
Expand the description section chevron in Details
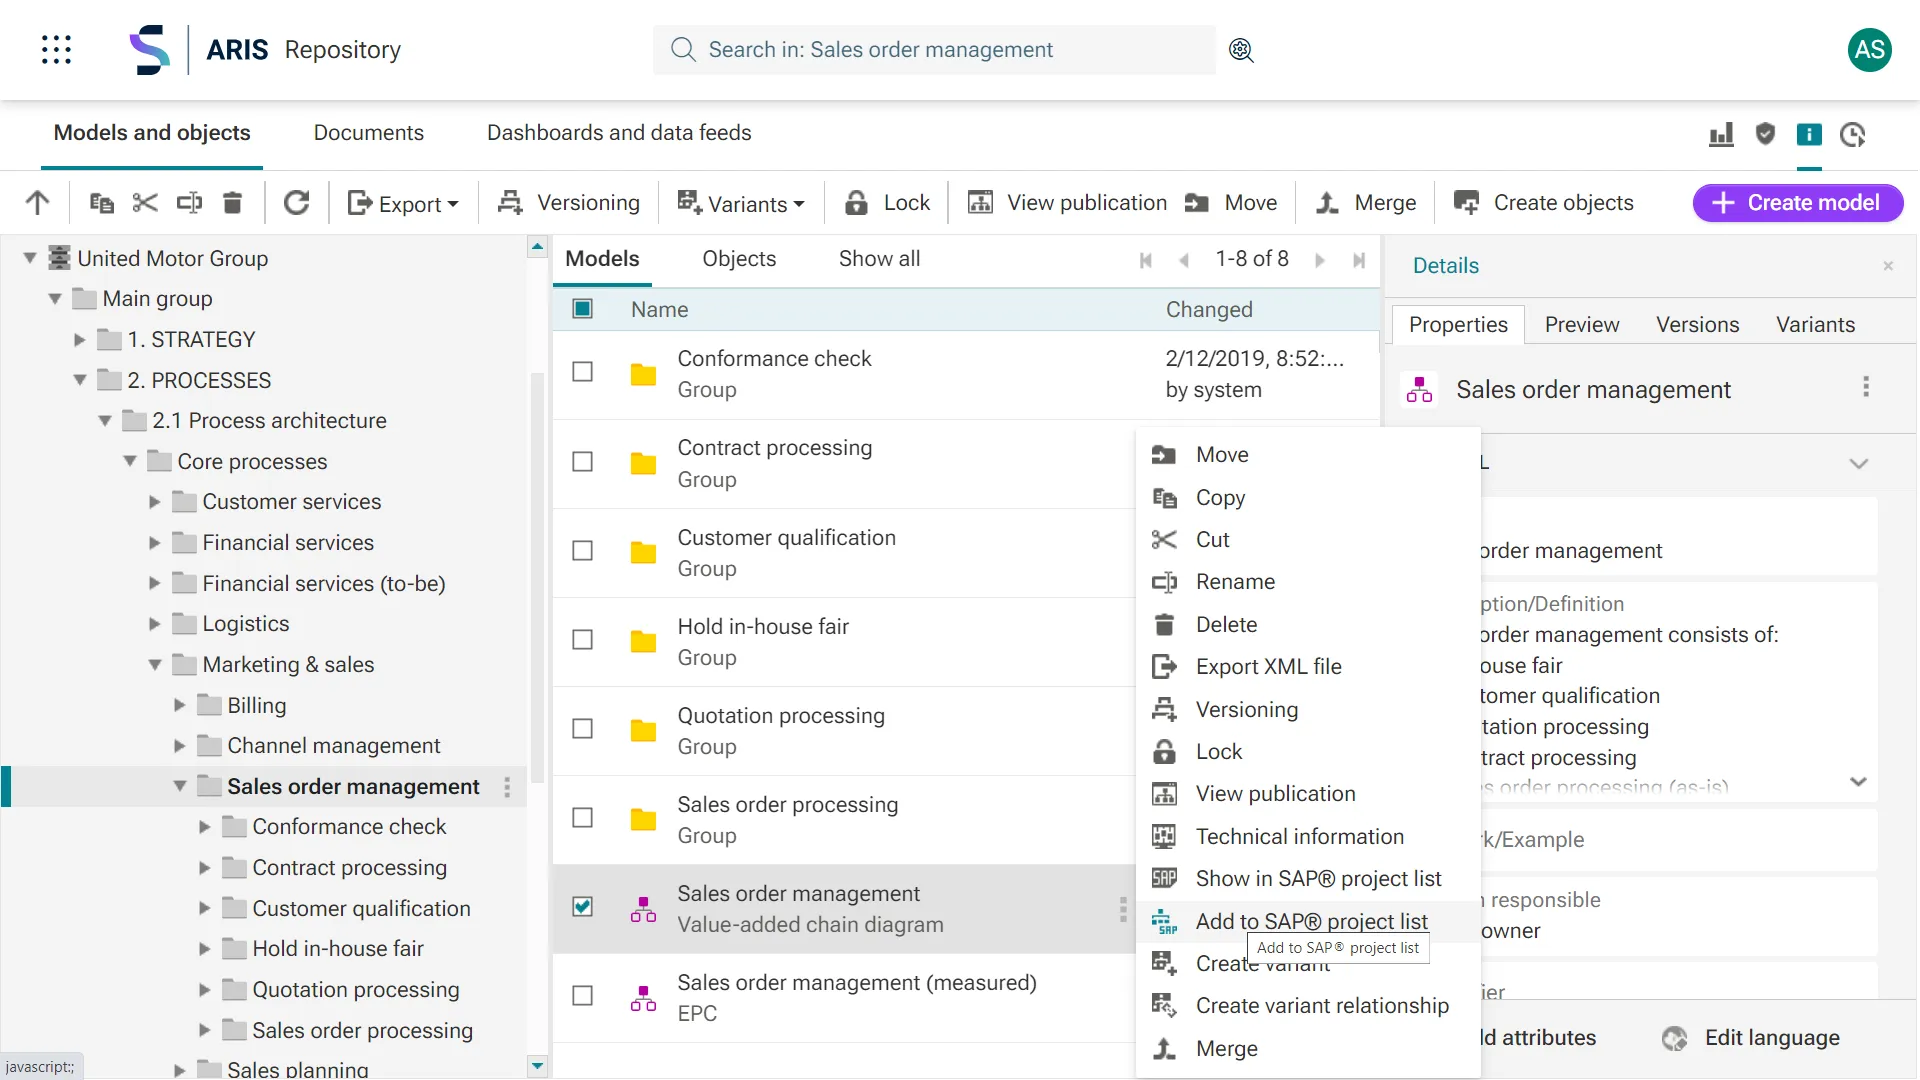point(1858,782)
